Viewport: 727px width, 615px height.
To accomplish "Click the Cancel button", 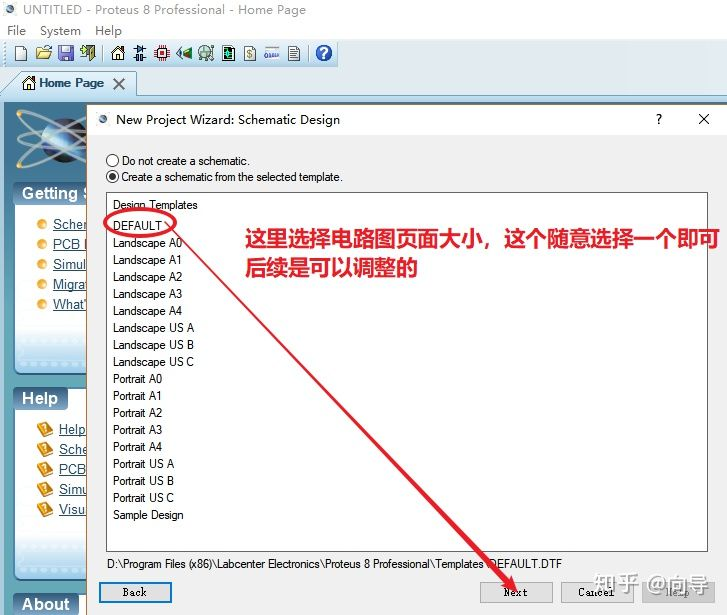I will (x=597, y=592).
